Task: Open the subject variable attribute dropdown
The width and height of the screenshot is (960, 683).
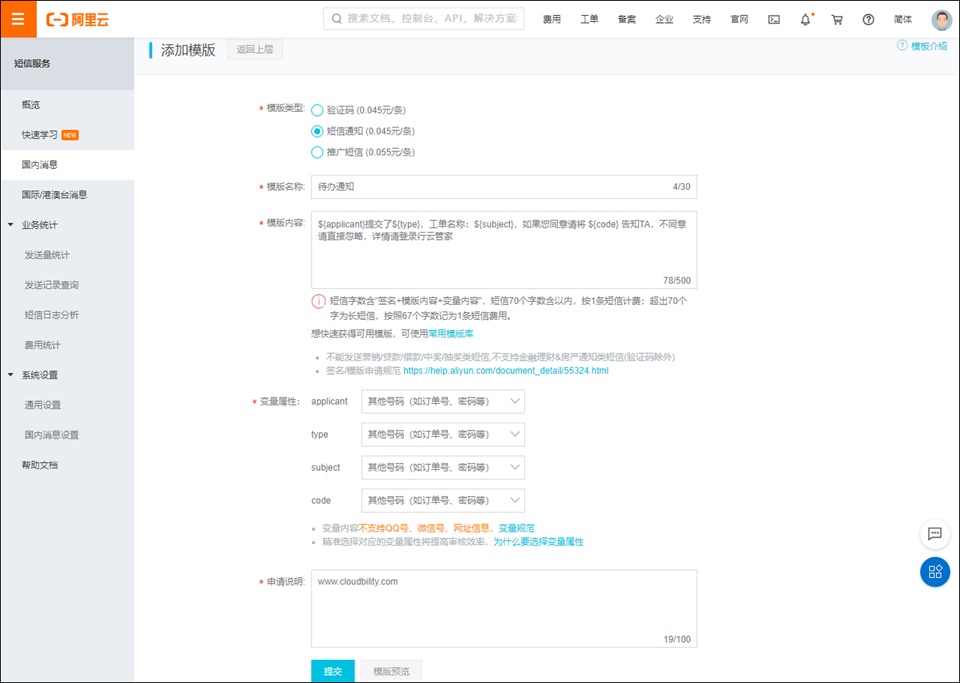Action: point(442,467)
